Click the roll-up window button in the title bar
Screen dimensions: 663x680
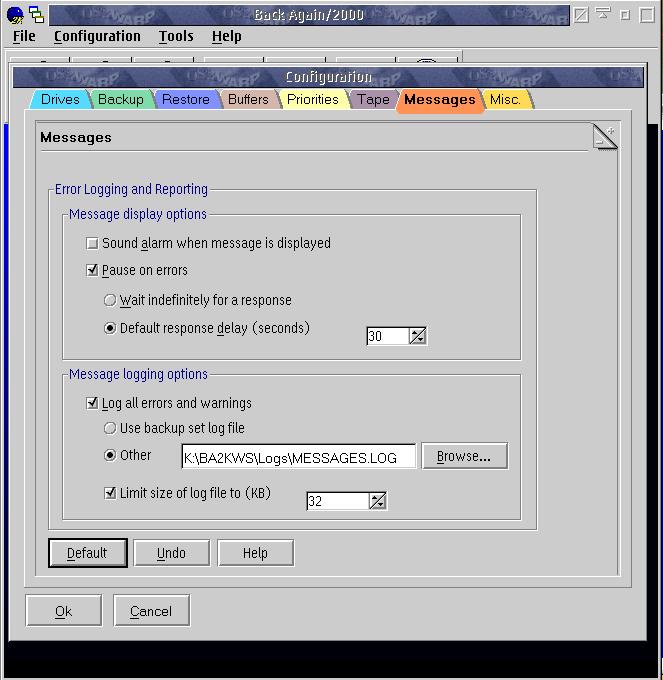[x=603, y=15]
